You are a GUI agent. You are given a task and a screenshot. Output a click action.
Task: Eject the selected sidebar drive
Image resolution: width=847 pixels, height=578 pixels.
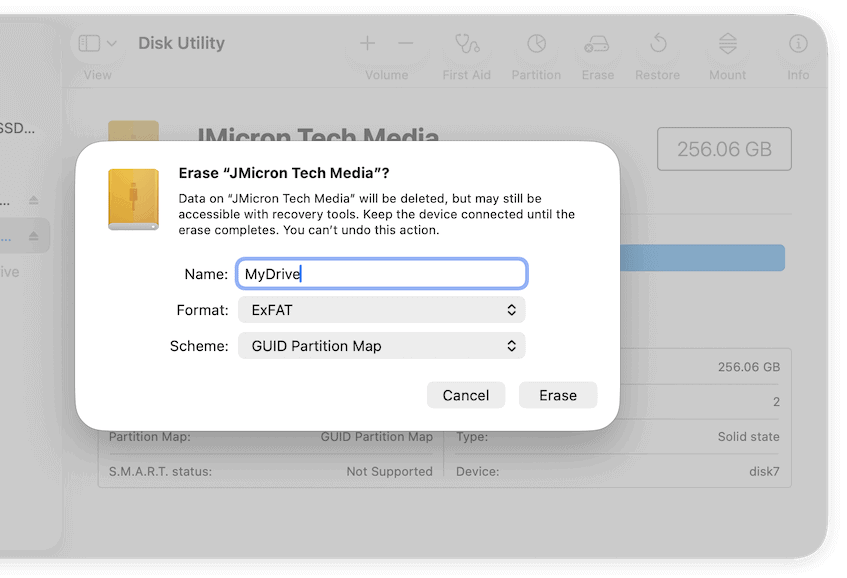(x=33, y=236)
